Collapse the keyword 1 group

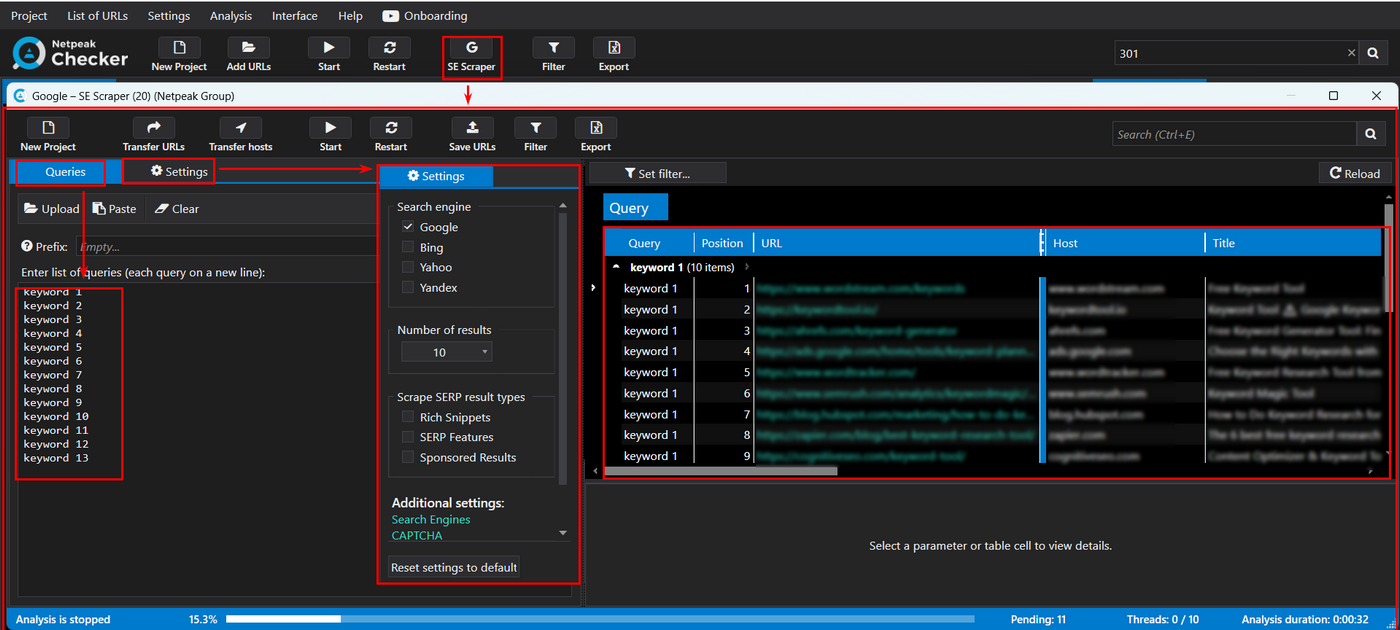click(x=616, y=267)
